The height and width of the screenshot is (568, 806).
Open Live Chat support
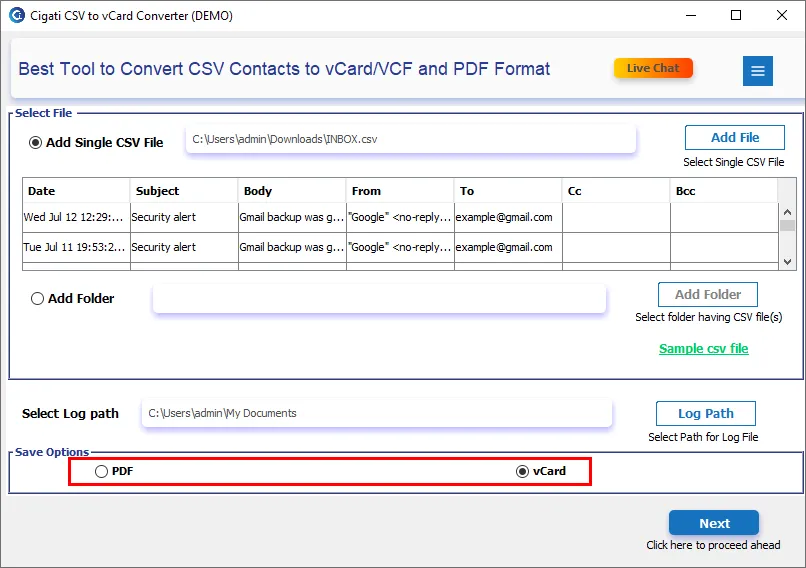pos(653,68)
